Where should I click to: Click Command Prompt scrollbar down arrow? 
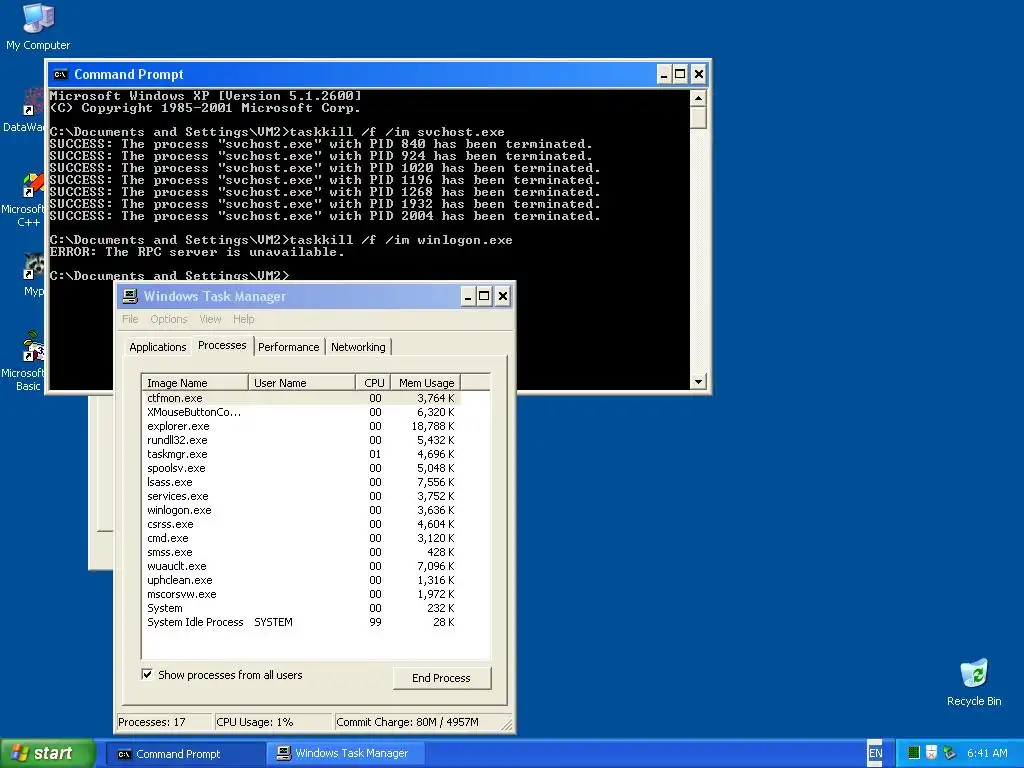coord(698,381)
